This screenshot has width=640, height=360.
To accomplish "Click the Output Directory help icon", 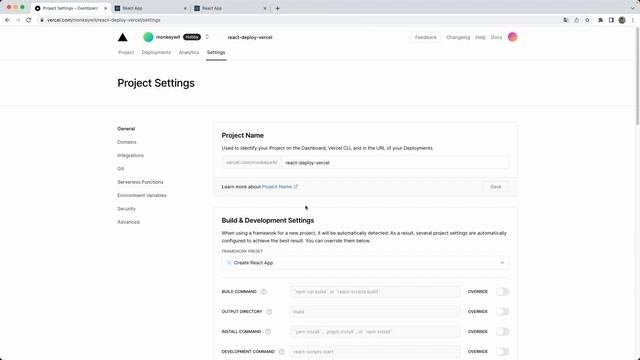I will [269, 312].
